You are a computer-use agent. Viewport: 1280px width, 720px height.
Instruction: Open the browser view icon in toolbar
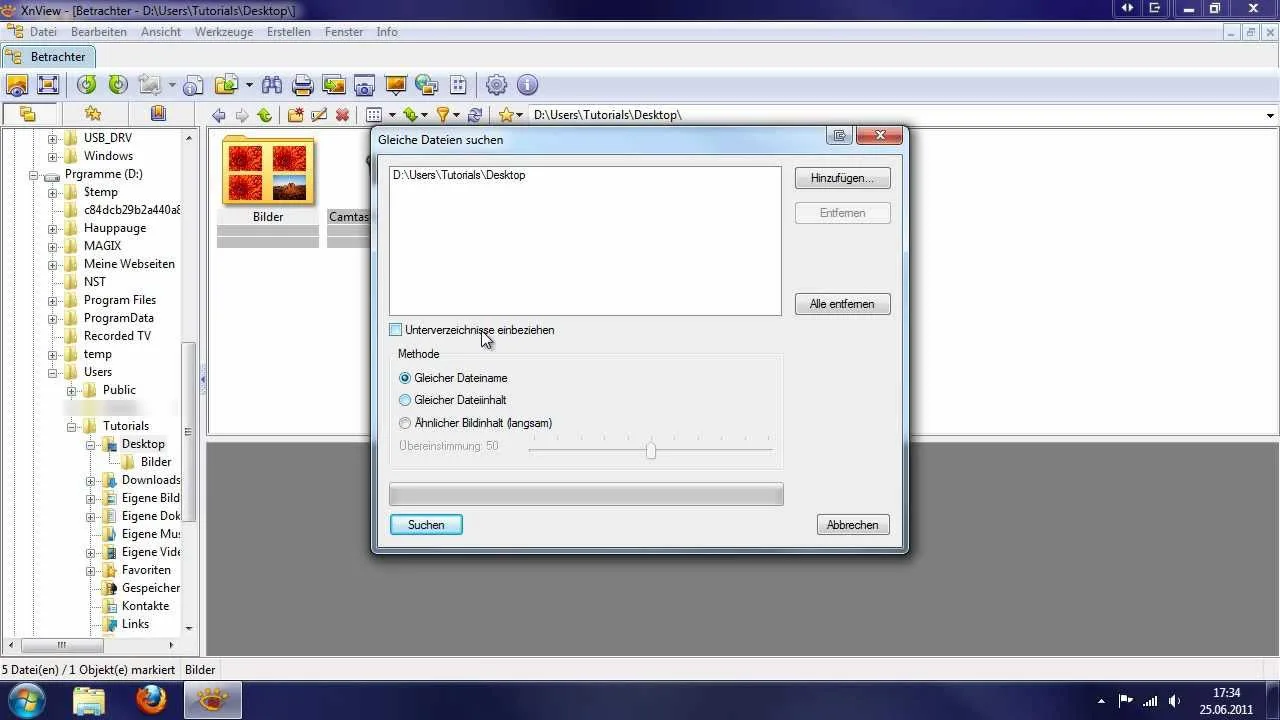[x=17, y=85]
